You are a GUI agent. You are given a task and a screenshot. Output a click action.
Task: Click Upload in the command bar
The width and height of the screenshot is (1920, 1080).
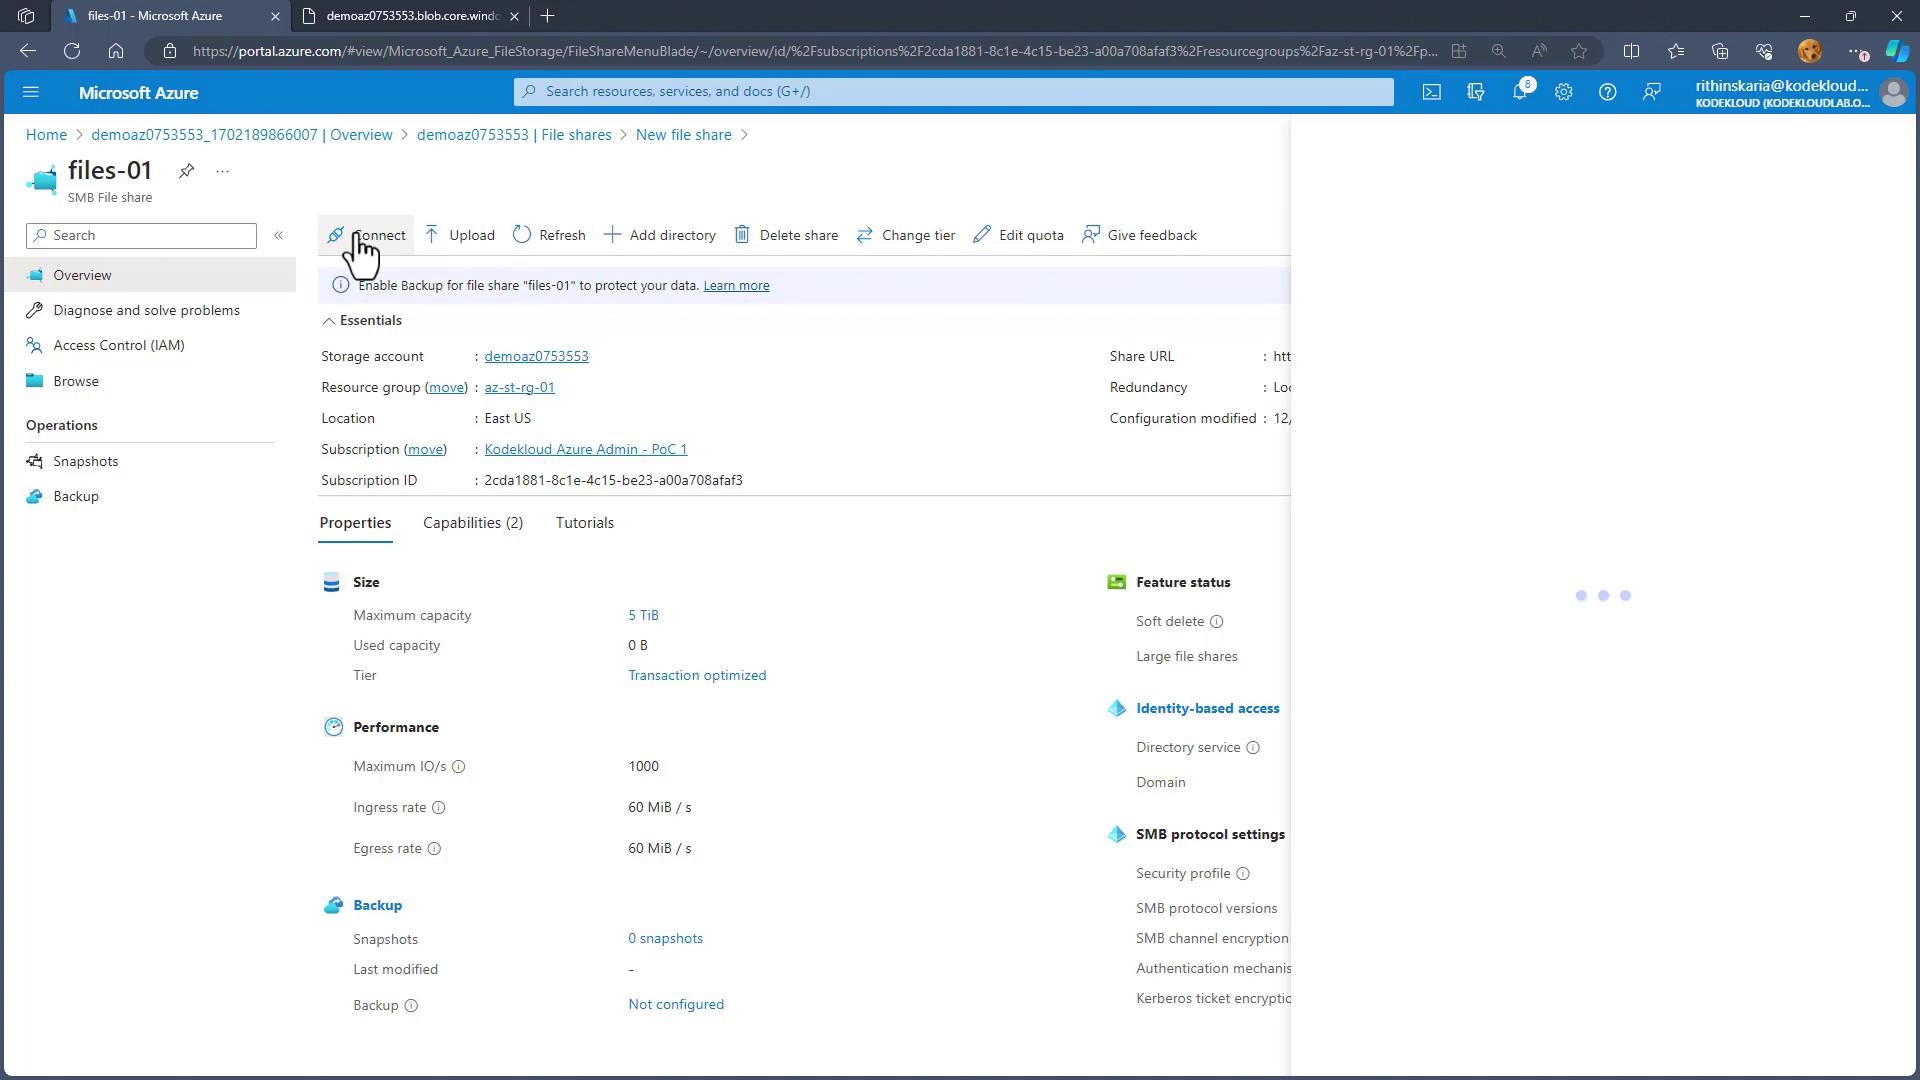pos(460,235)
